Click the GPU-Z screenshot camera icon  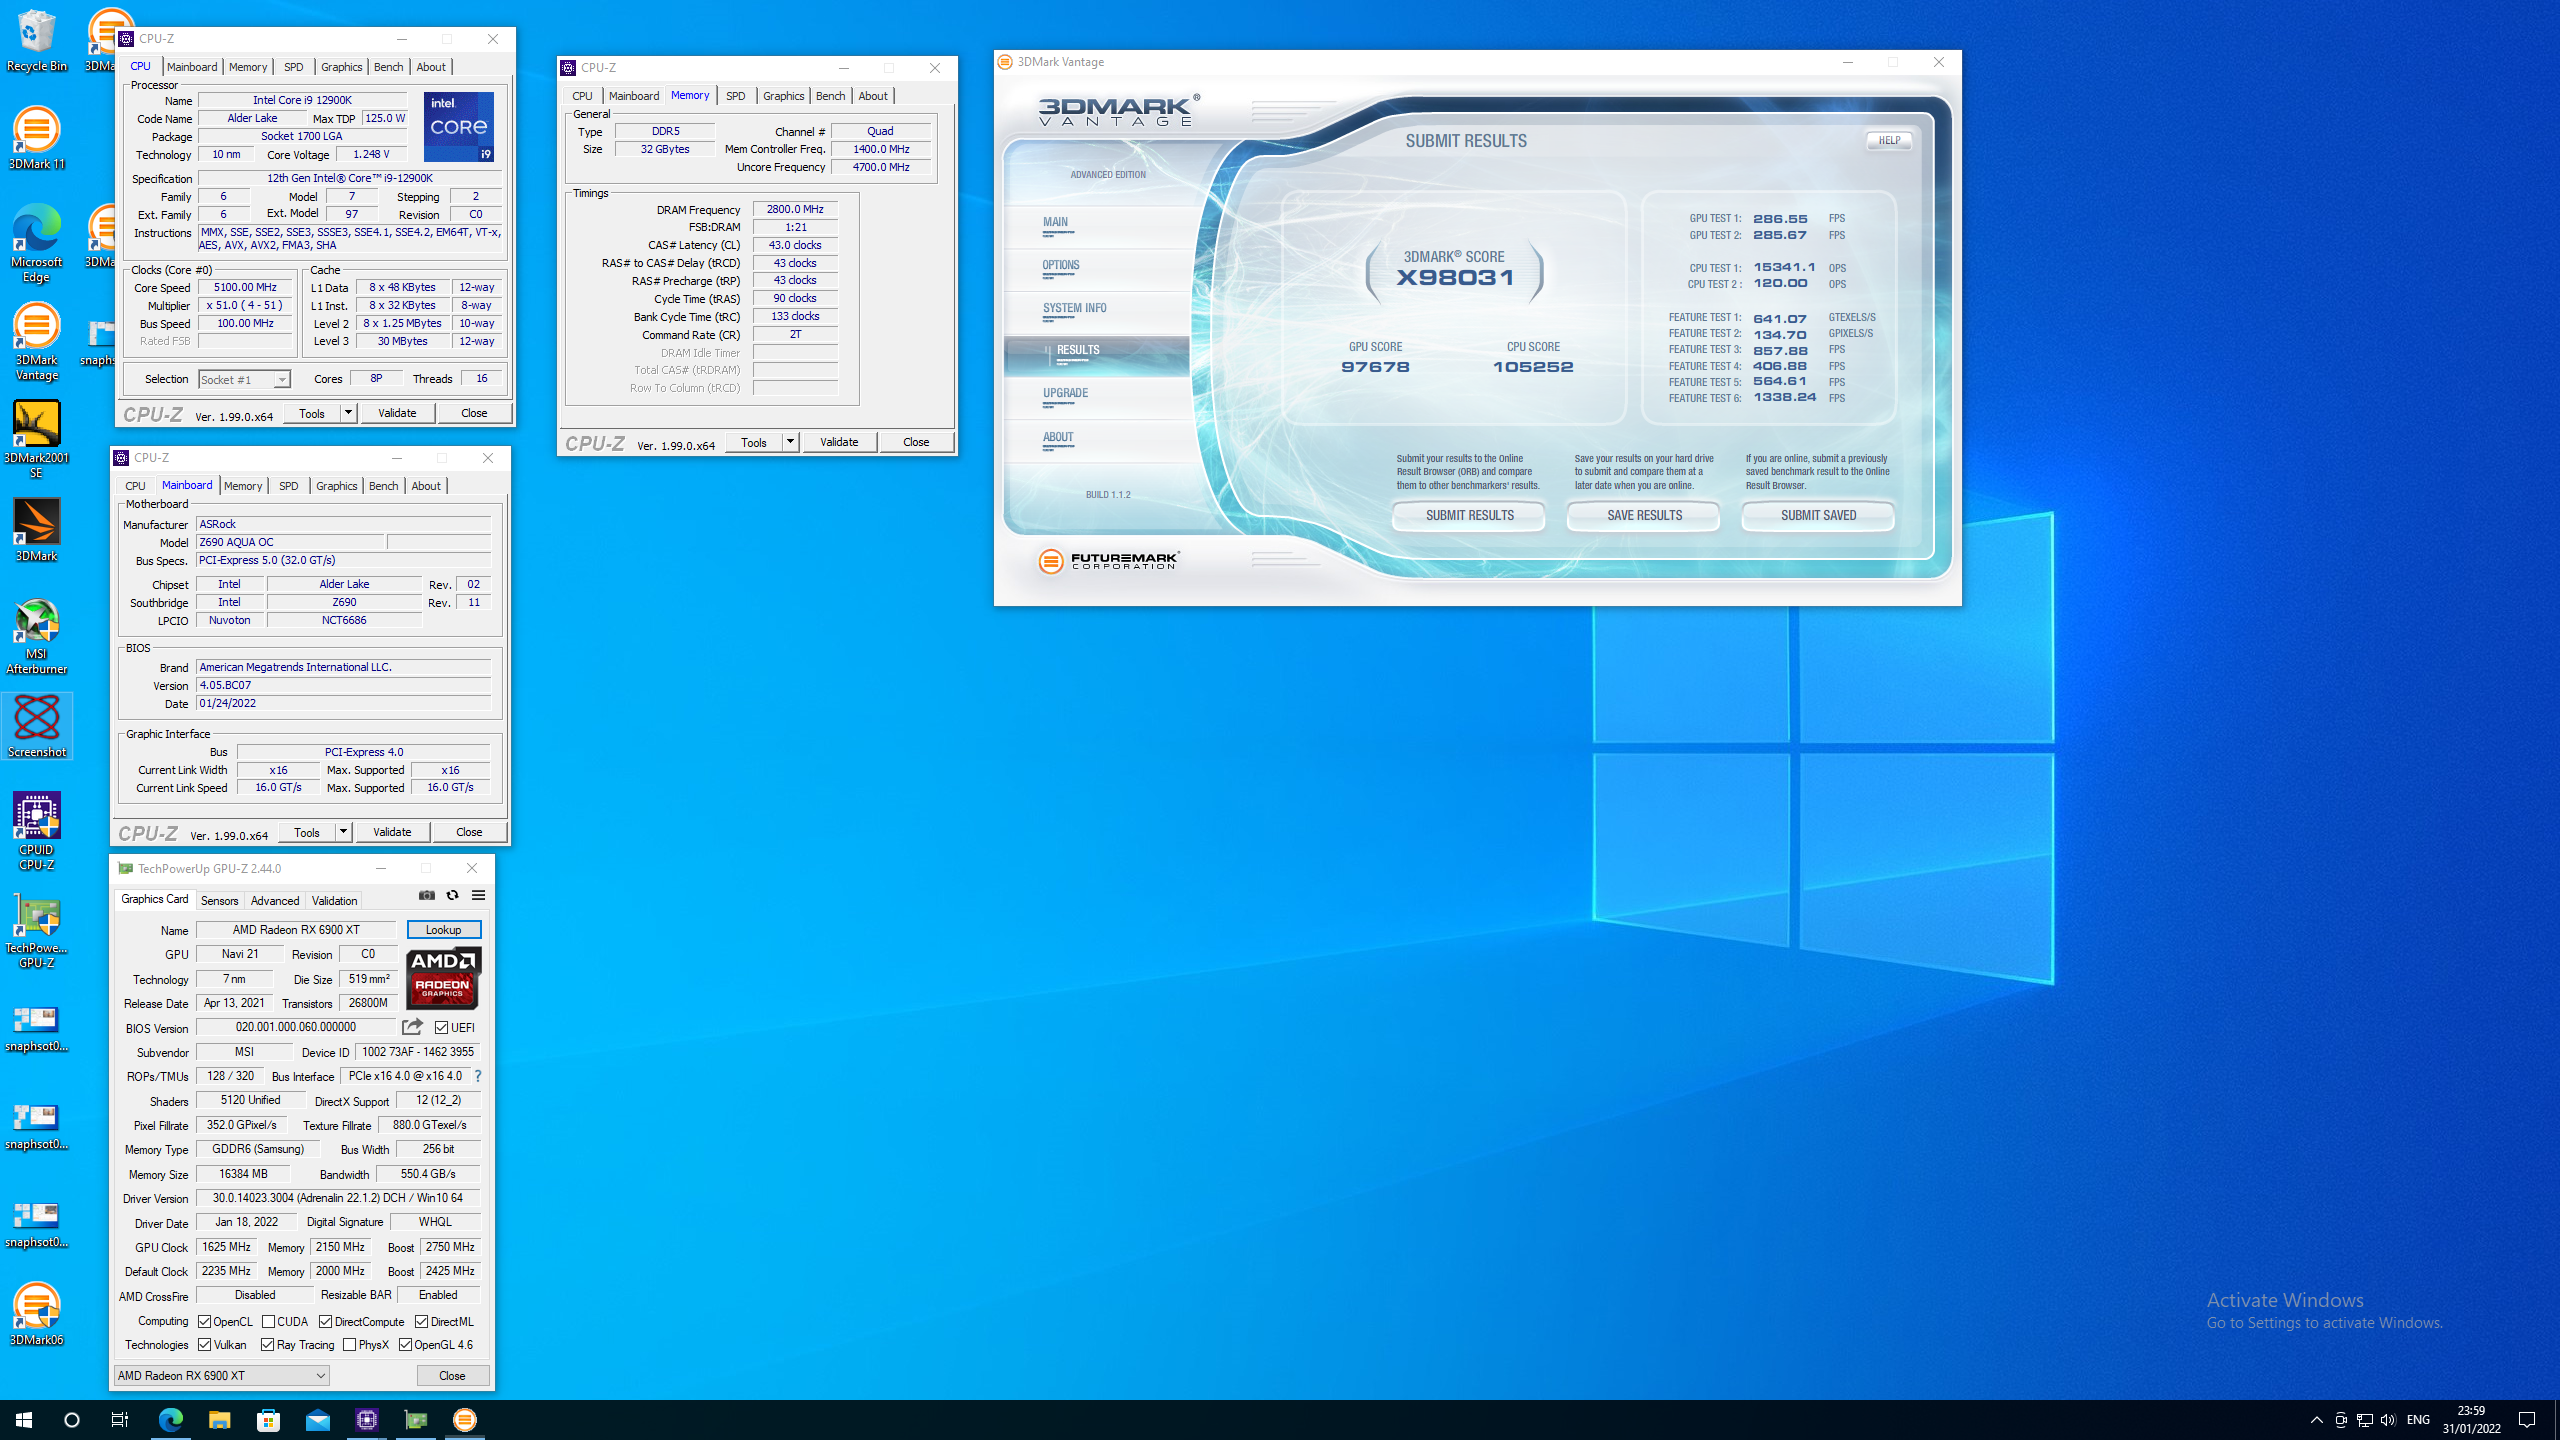point(427,895)
